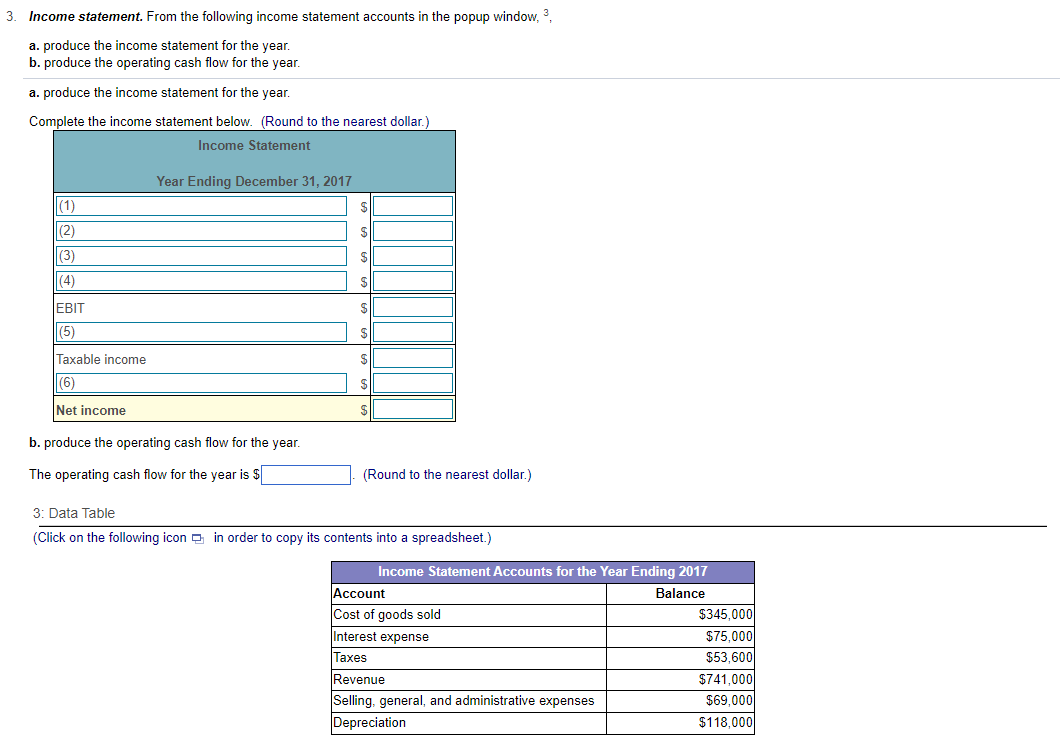Select the account label field (6)

click(x=200, y=382)
